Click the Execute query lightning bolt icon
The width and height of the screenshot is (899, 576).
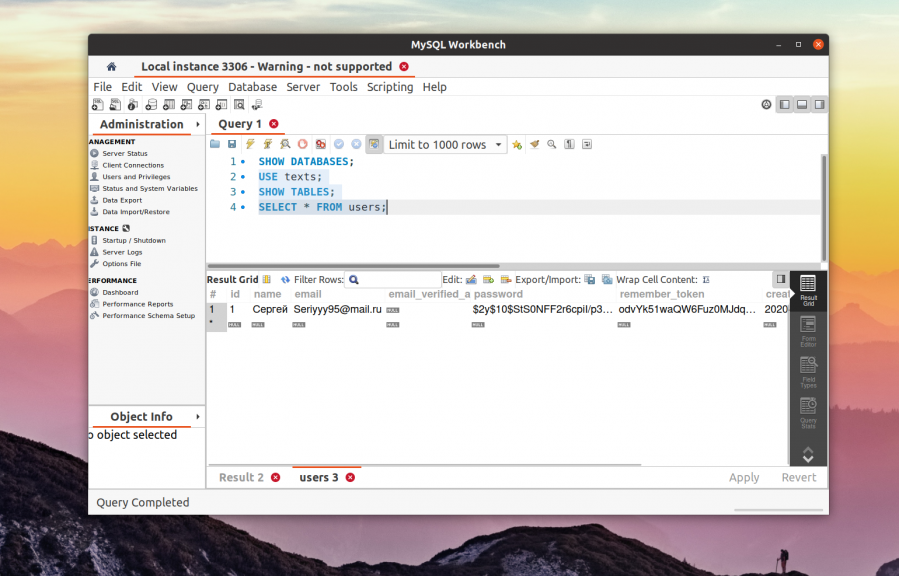pos(250,144)
